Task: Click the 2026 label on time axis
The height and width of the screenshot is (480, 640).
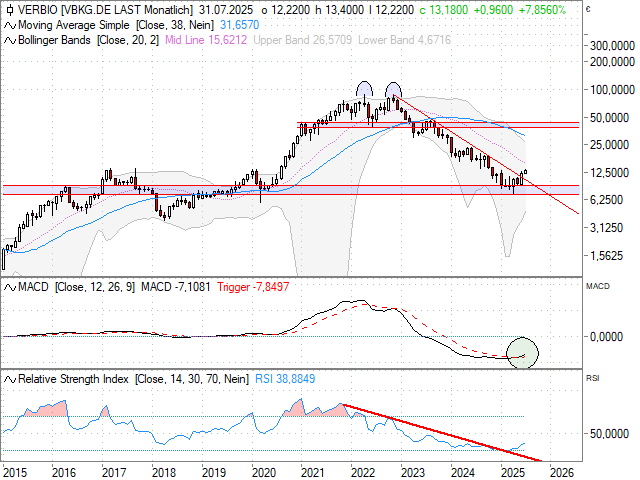Action: [x=562, y=473]
